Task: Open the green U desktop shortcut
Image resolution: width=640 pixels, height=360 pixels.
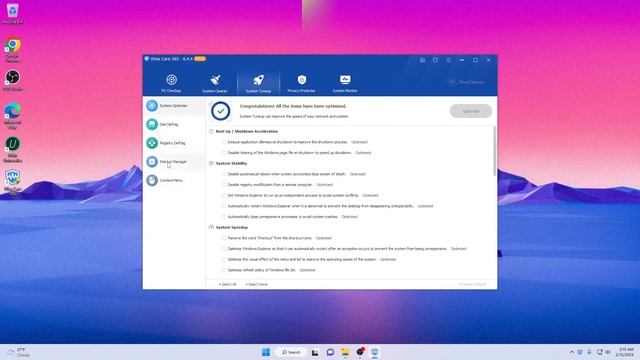Action: click(x=13, y=149)
